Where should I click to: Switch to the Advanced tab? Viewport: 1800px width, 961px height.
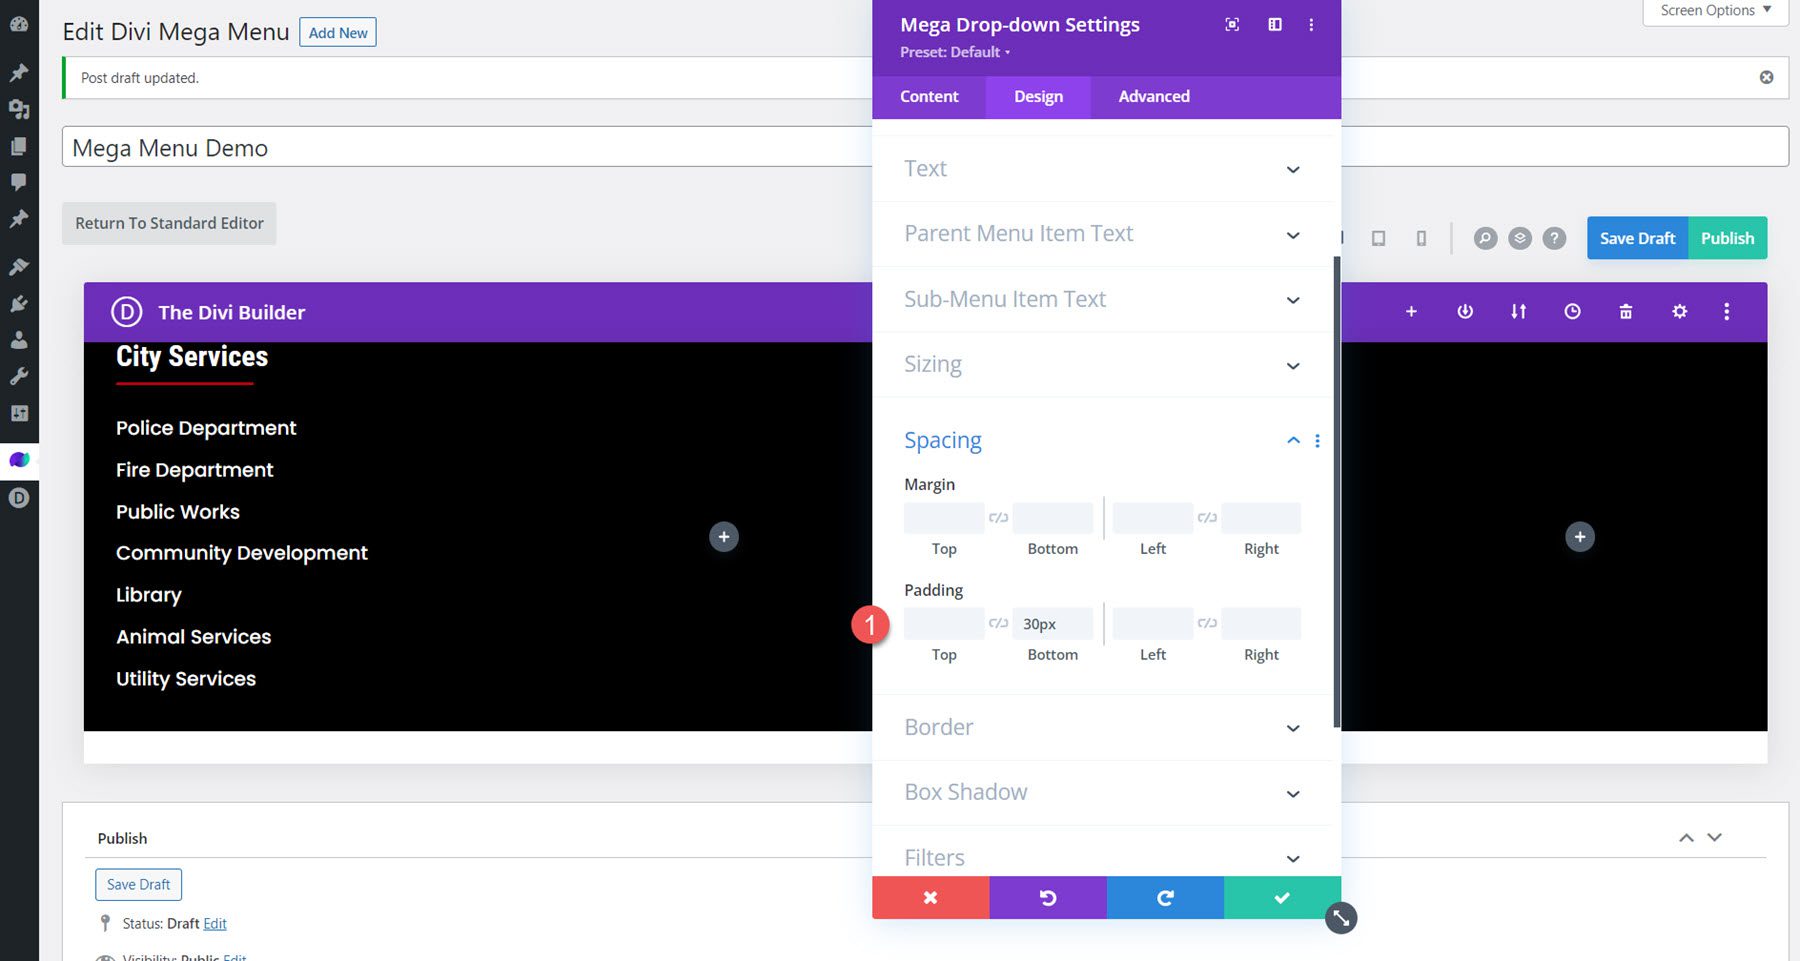coord(1154,96)
